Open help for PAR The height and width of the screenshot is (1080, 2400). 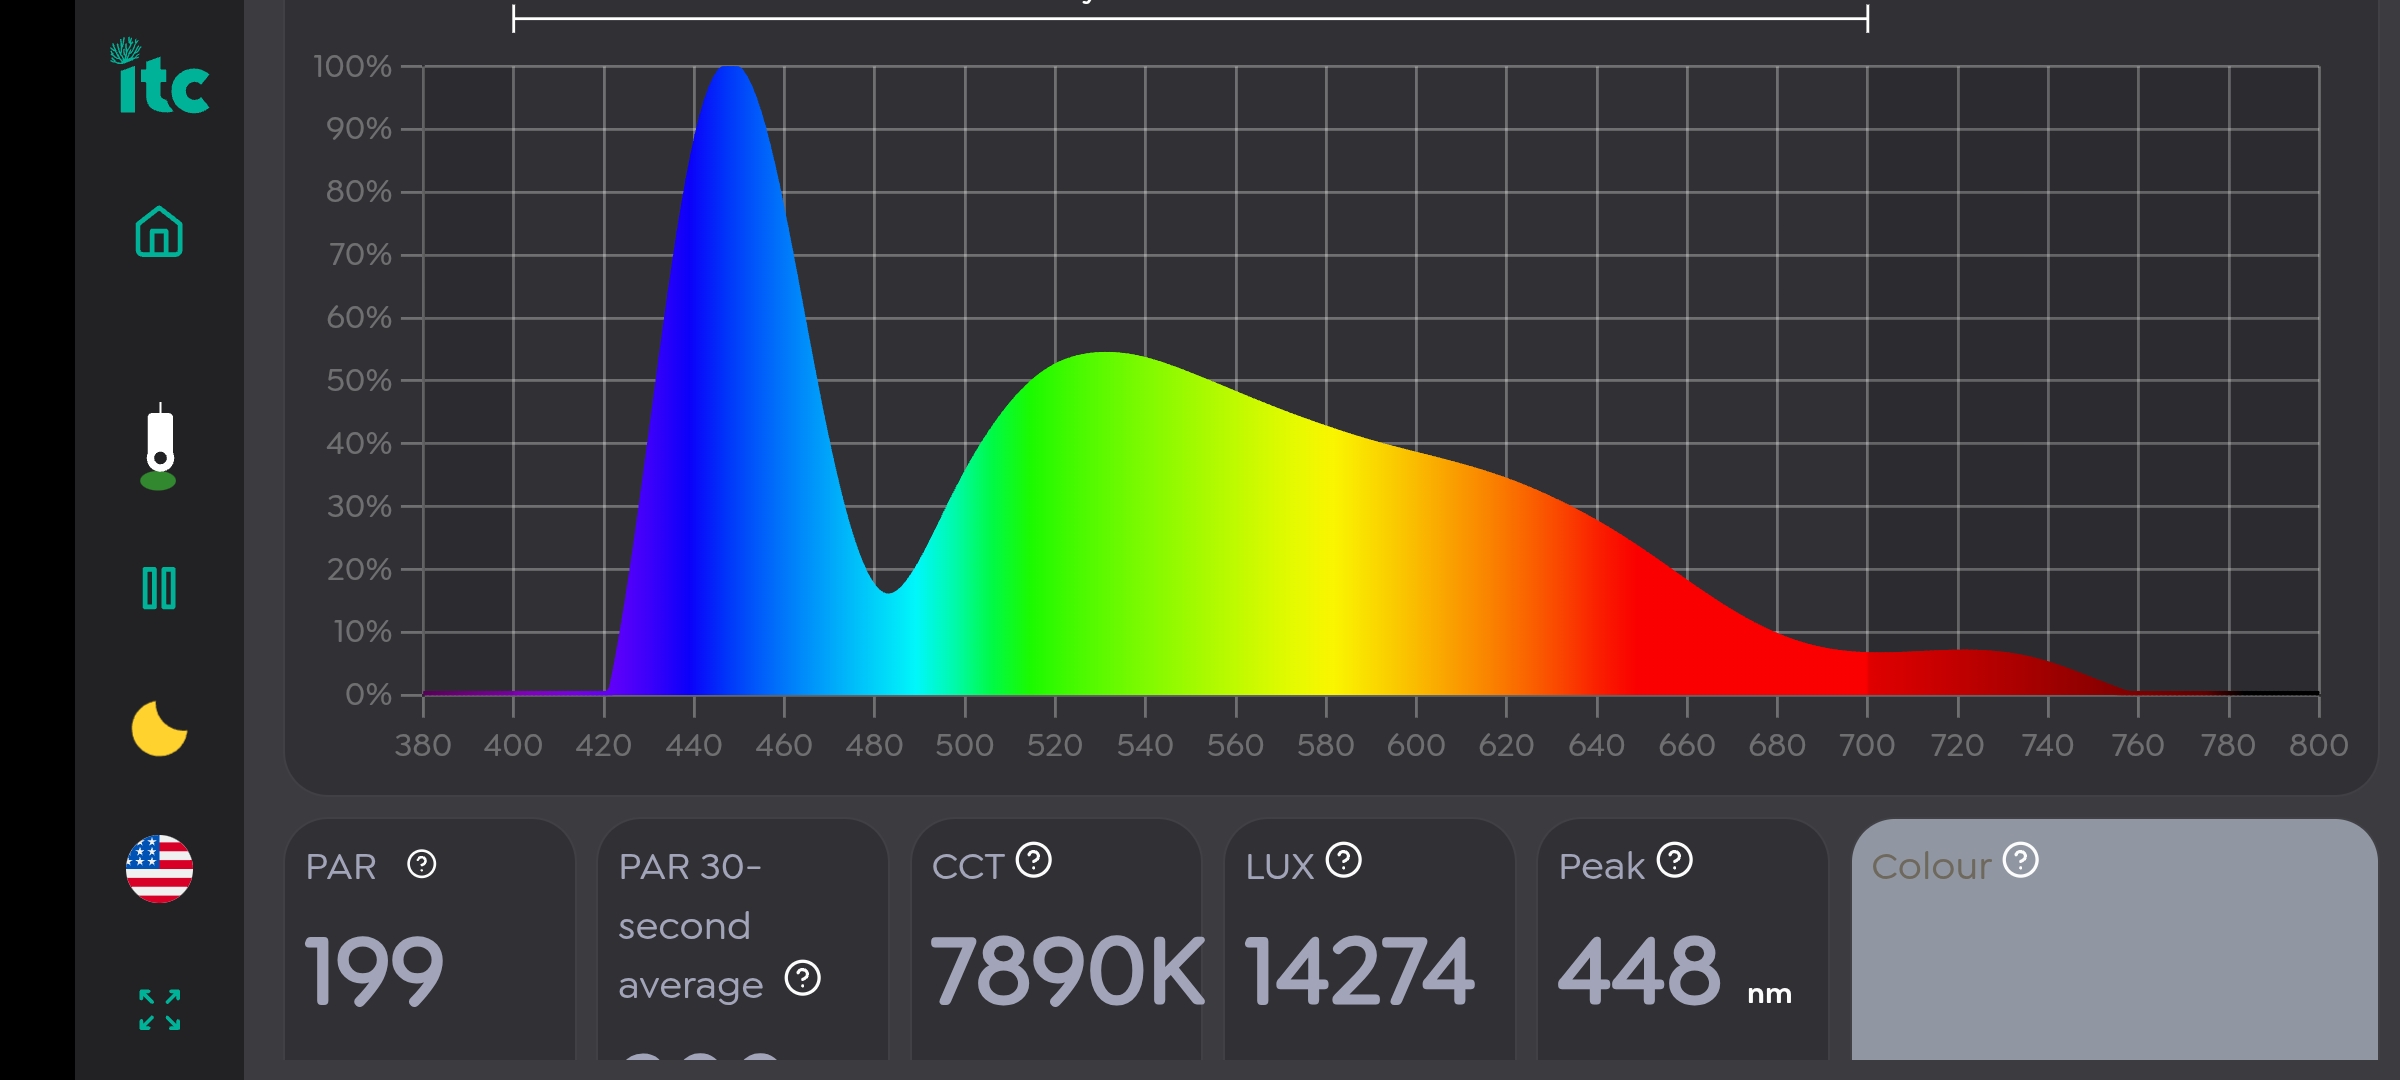pyautogui.click(x=422, y=864)
